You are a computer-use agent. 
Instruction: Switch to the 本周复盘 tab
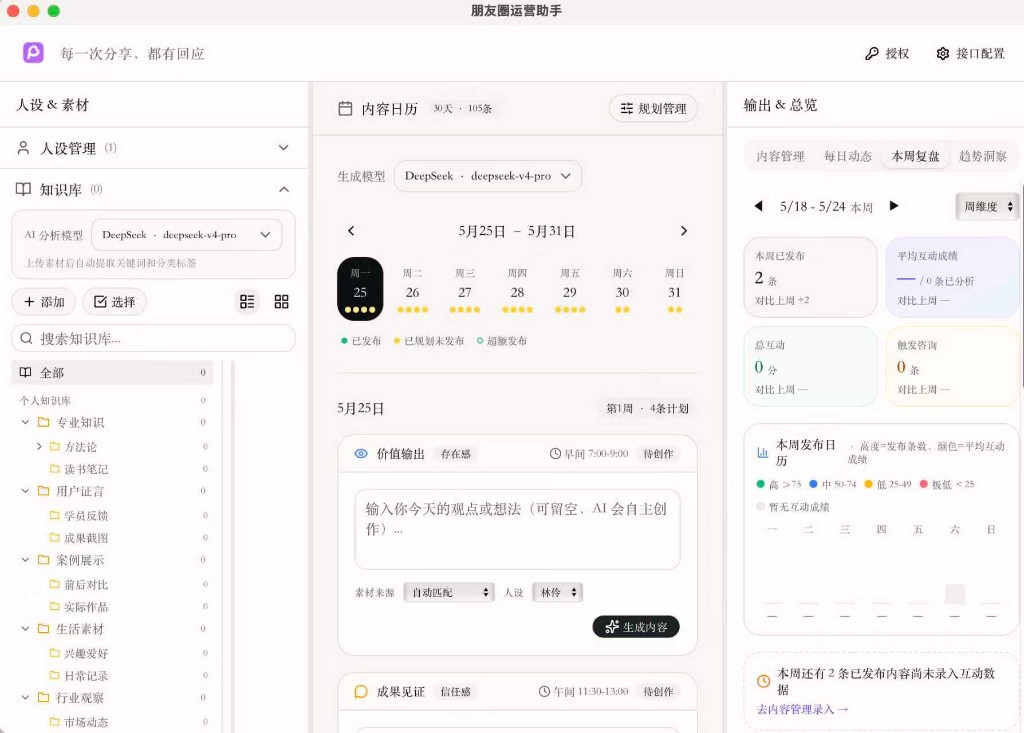[x=915, y=156]
